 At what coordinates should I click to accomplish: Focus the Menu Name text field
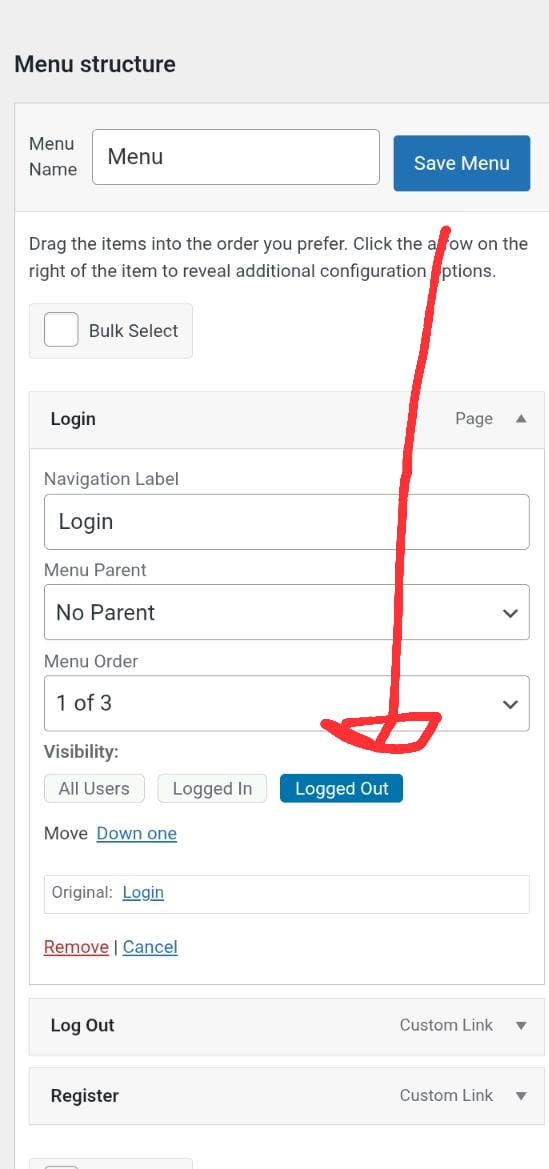236,157
